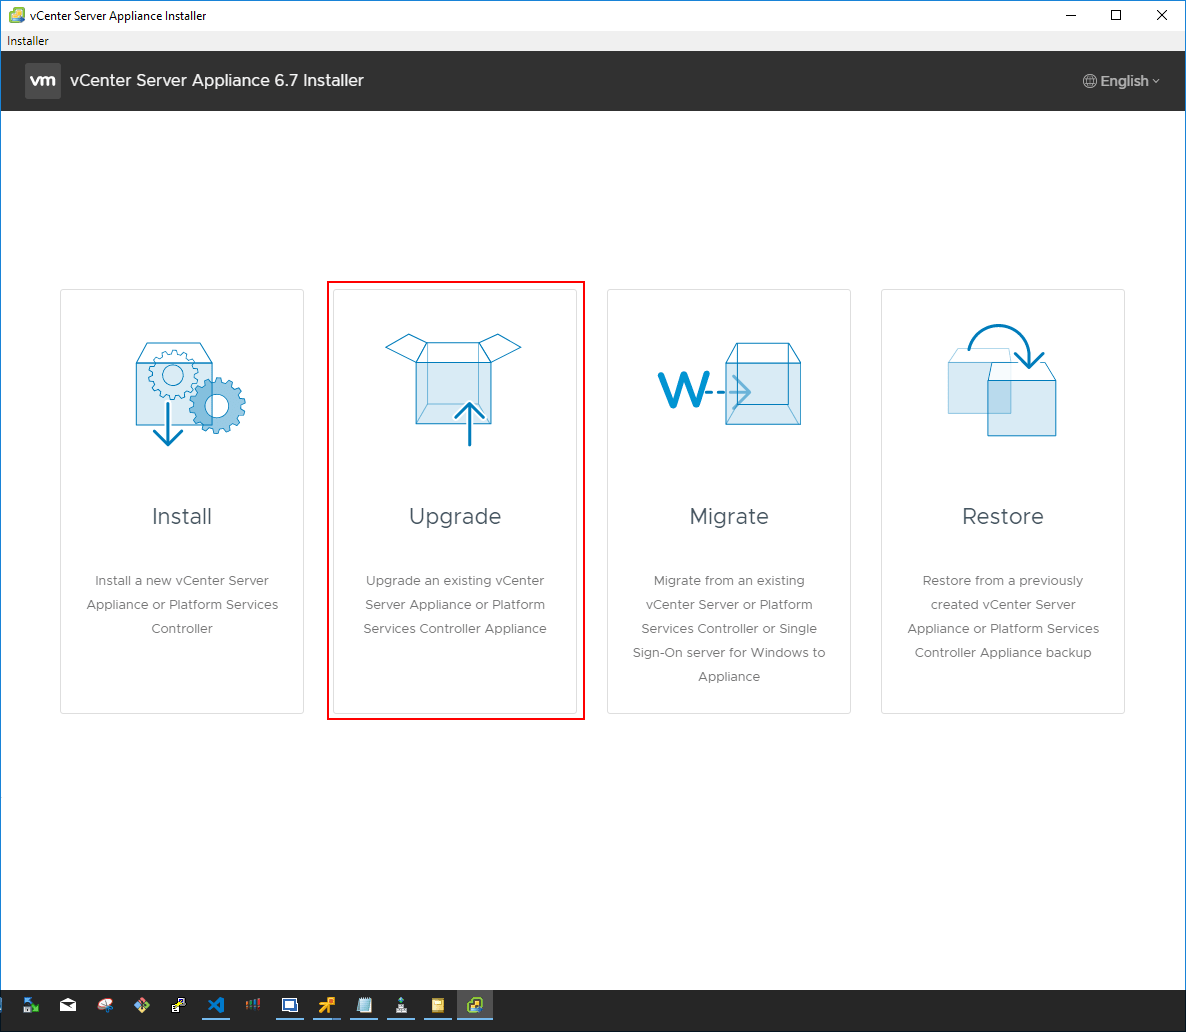Maximize the vCenter installer window
Viewport: 1186px width, 1032px height.
[1116, 15]
